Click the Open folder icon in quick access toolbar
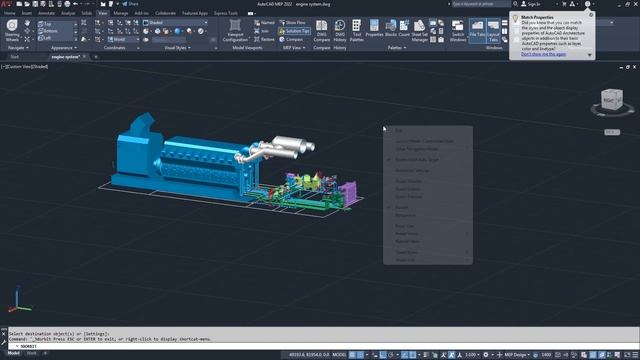The width and height of the screenshot is (640, 360). pyautogui.click(x=27, y=4)
